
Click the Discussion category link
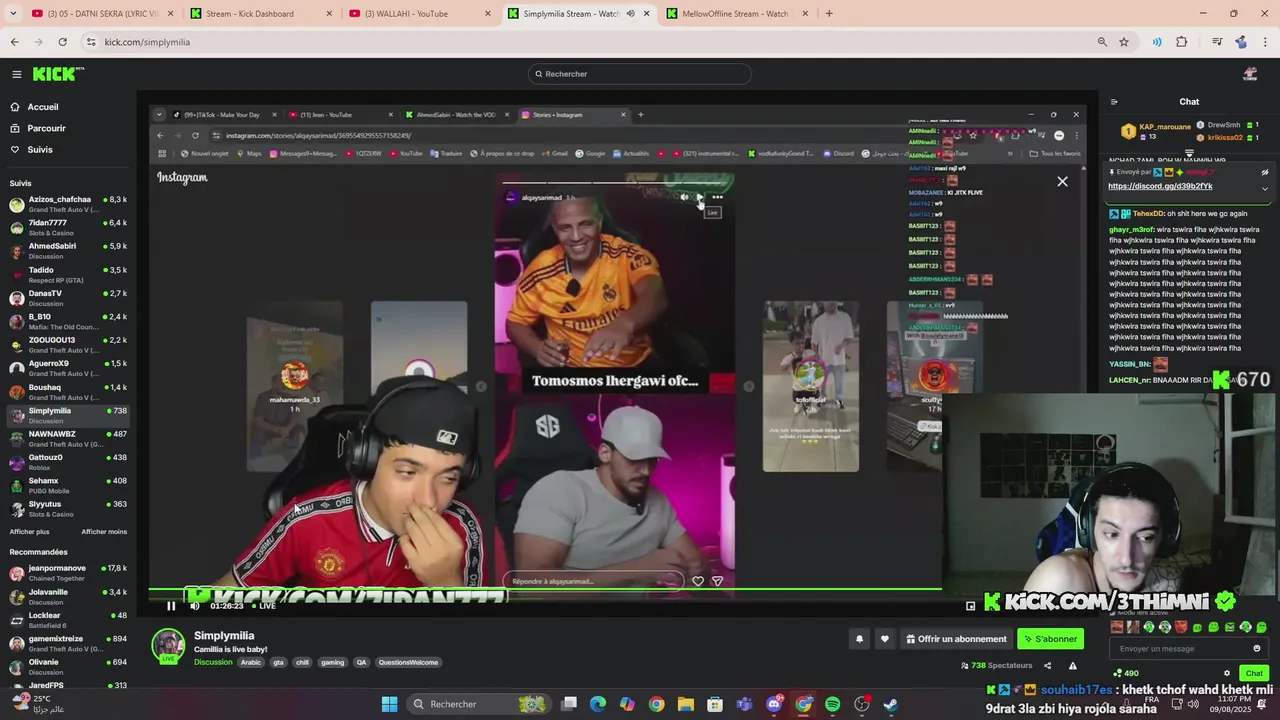[x=213, y=662]
